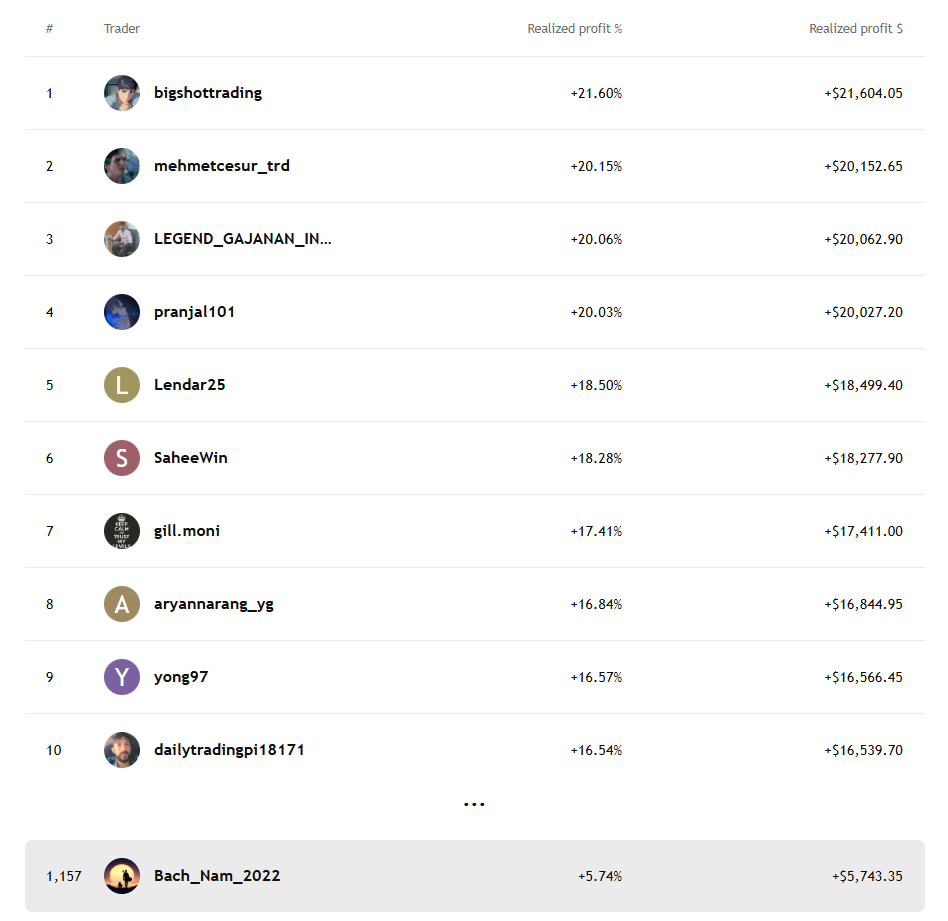Open gill.moni's Keep Calm avatar
Viewport: 948px width, 921px height.
[122, 531]
